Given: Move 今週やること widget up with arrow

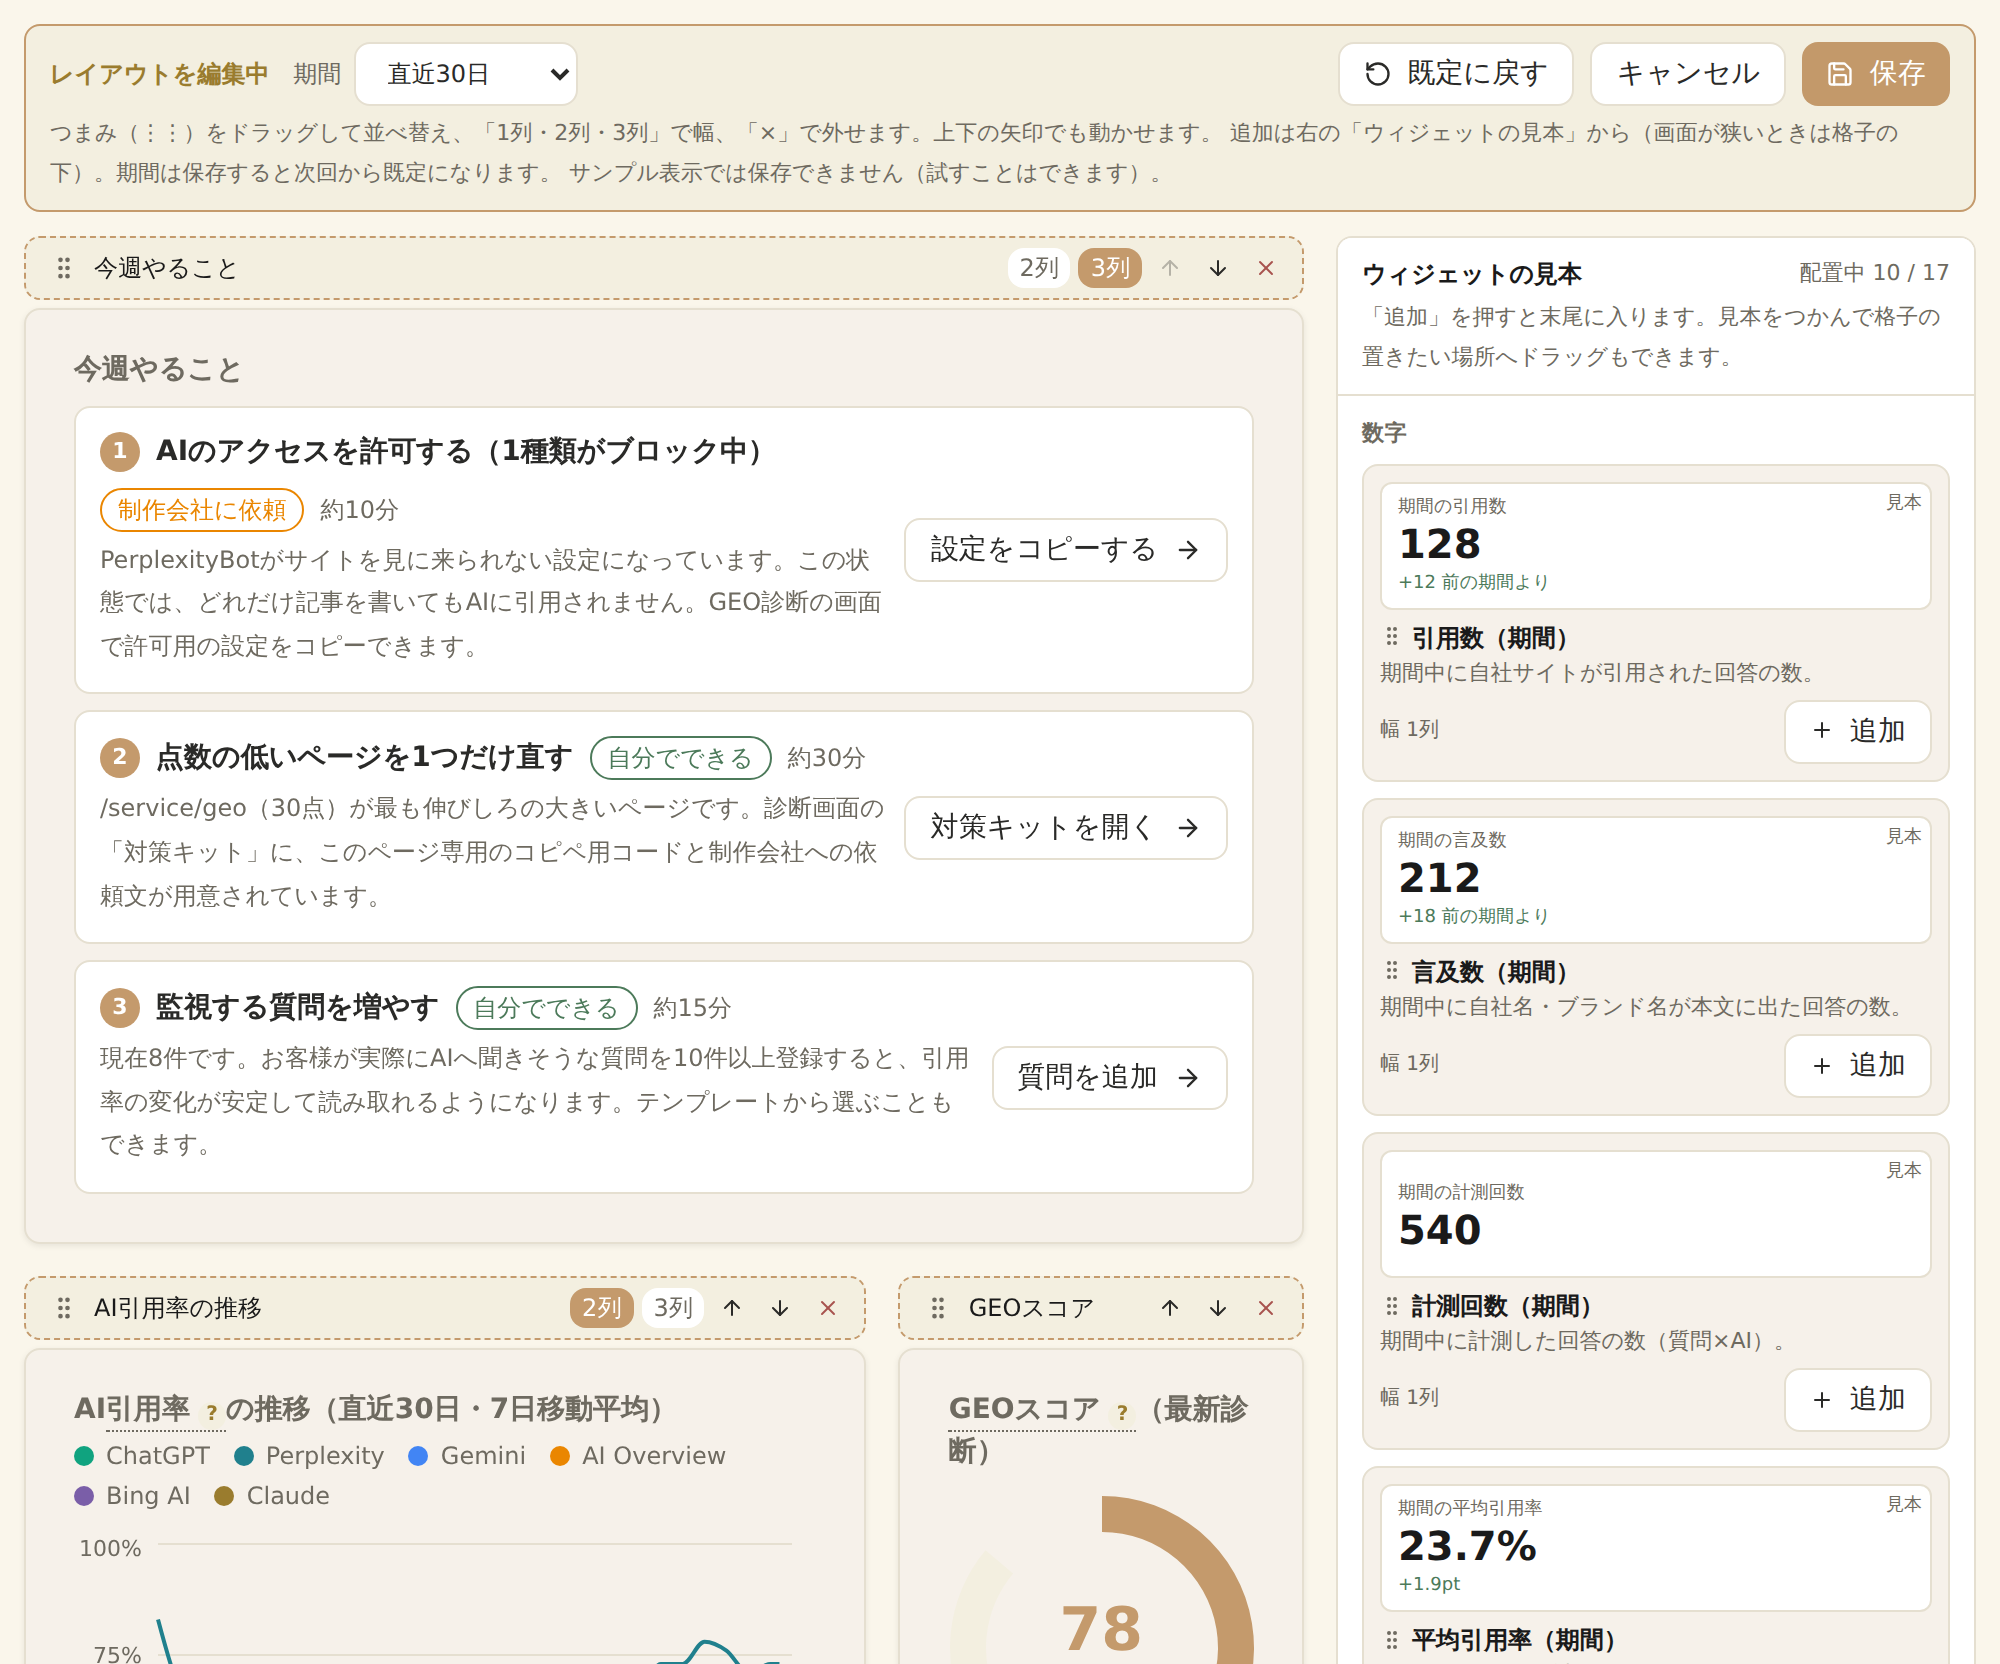Looking at the screenshot, I should tap(1170, 268).
